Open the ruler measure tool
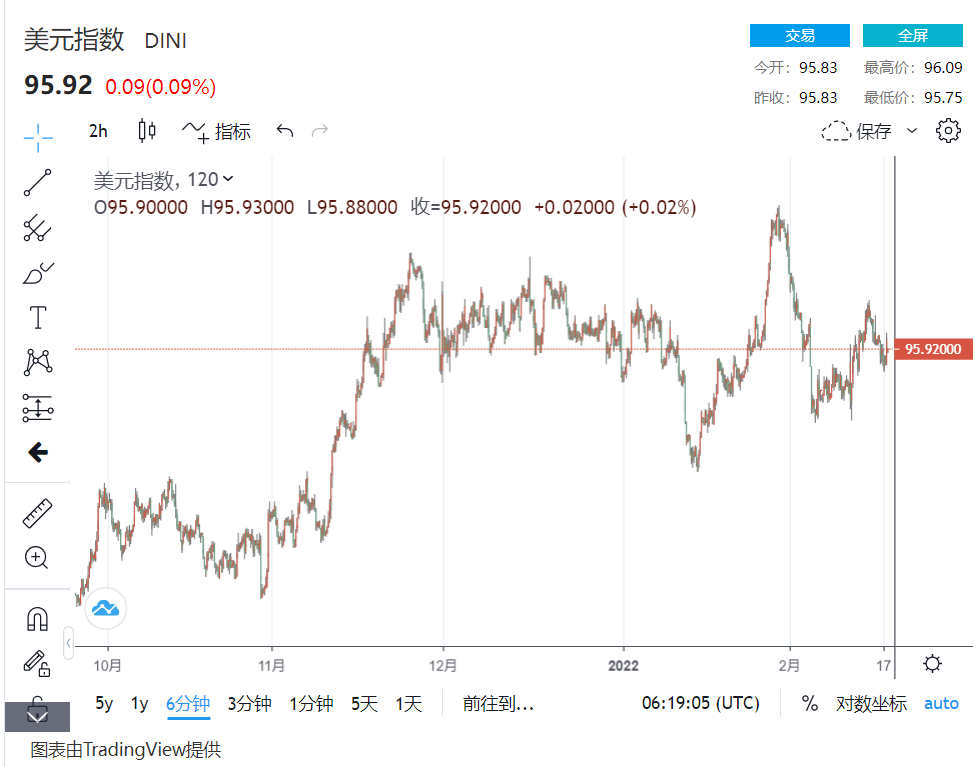Viewport: 975px width, 767px height. tap(38, 514)
